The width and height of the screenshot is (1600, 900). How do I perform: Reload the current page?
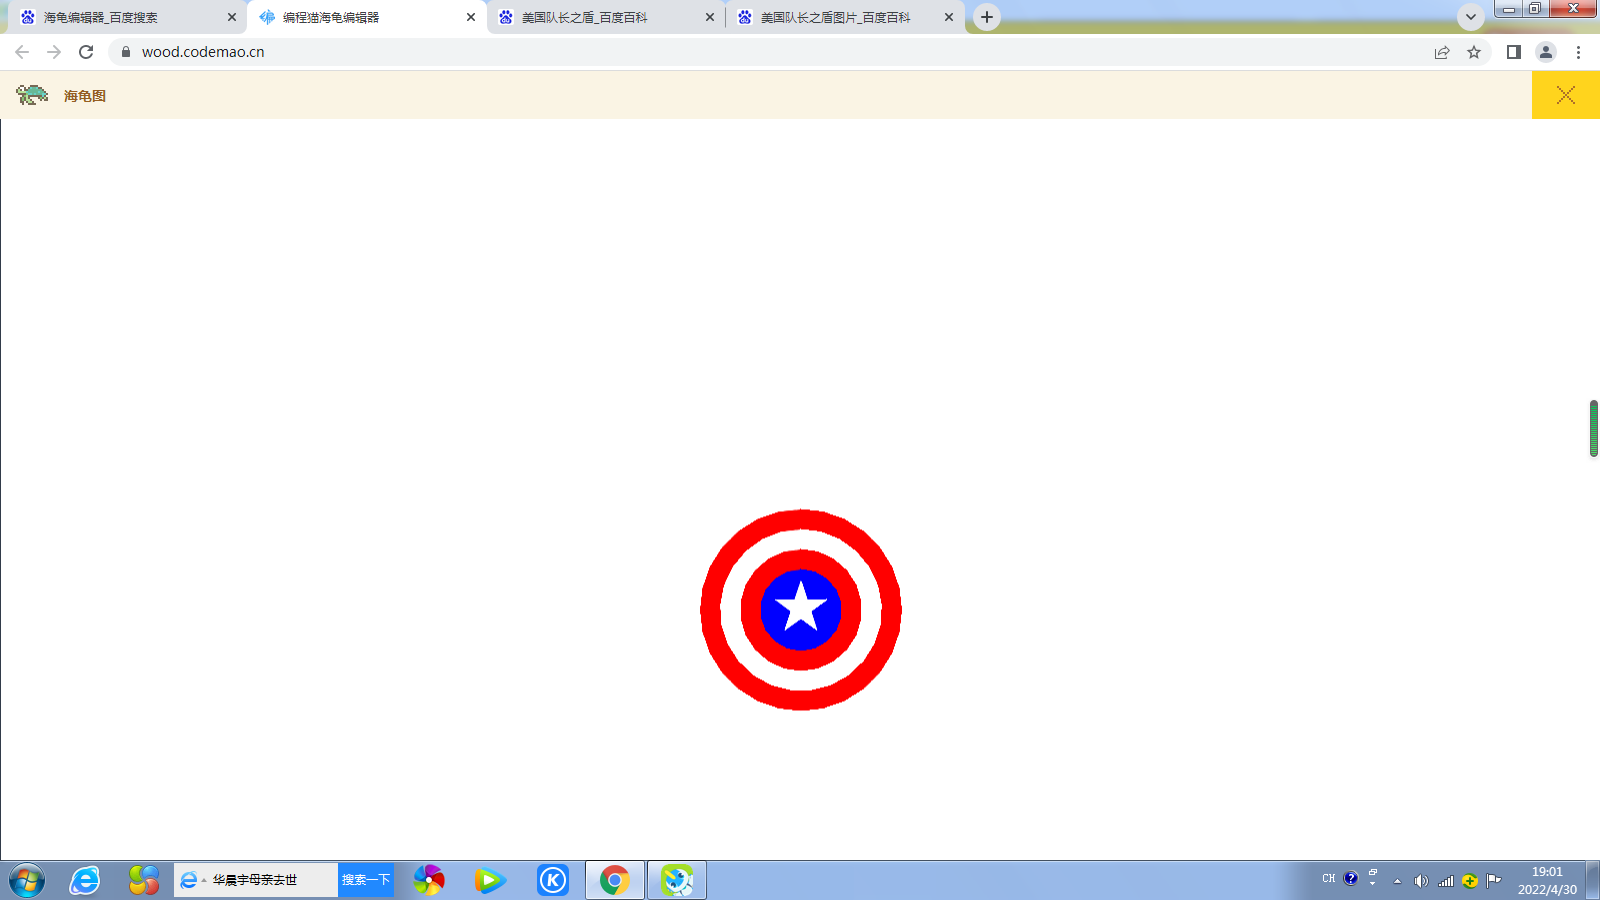[x=86, y=52]
